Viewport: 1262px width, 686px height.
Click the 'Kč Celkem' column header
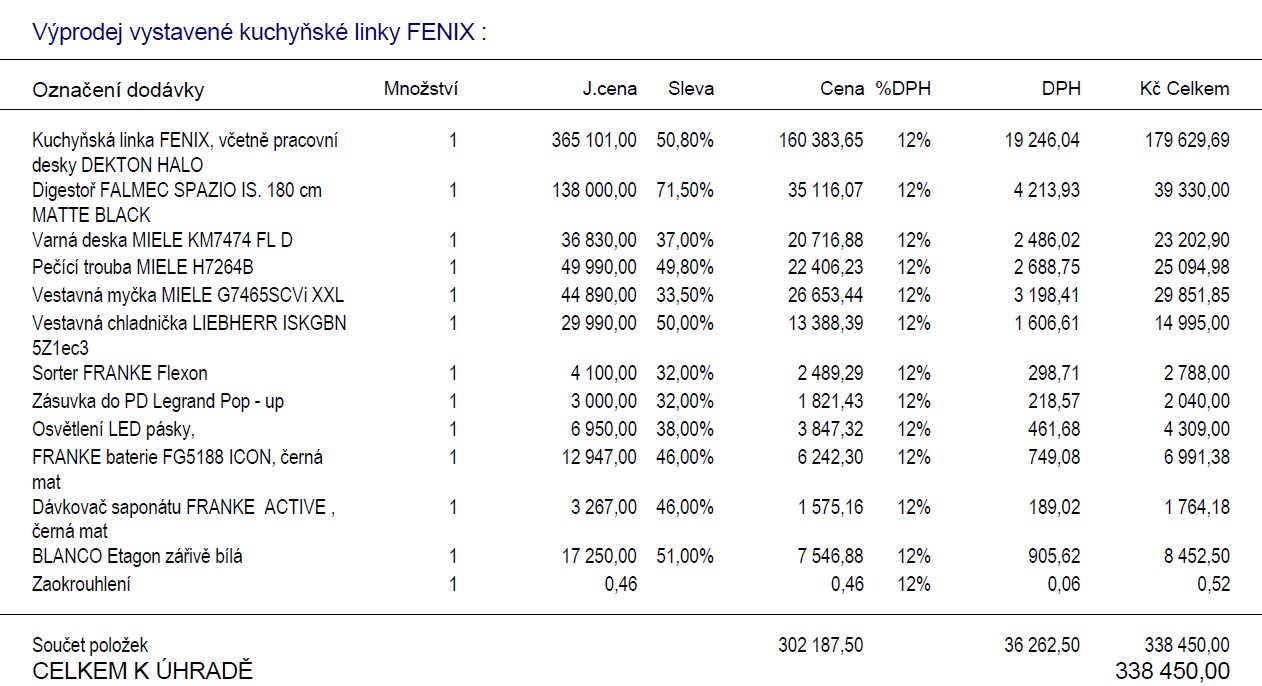[1184, 89]
